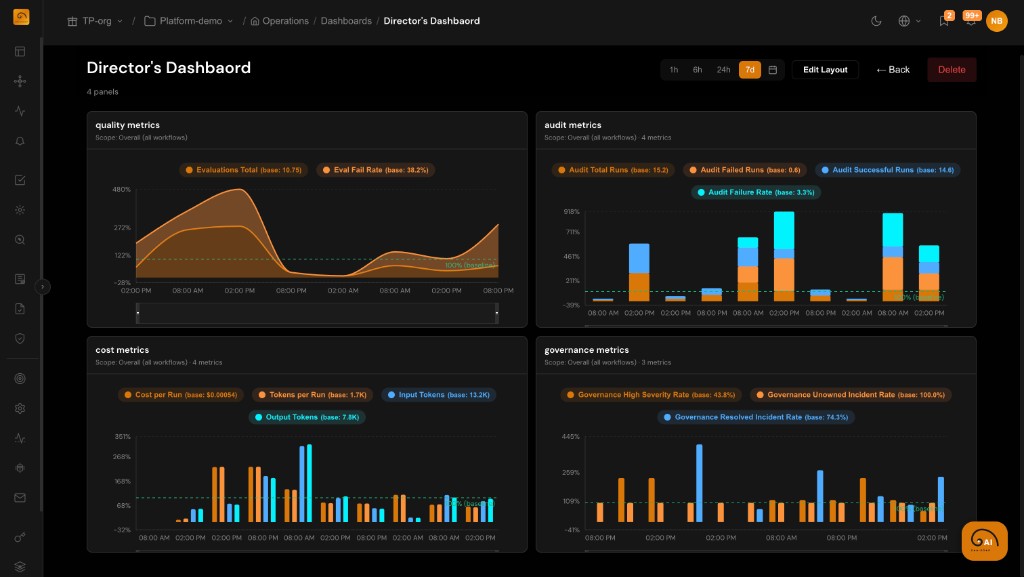
Task: Open the NB user avatar menu
Action: click(997, 21)
